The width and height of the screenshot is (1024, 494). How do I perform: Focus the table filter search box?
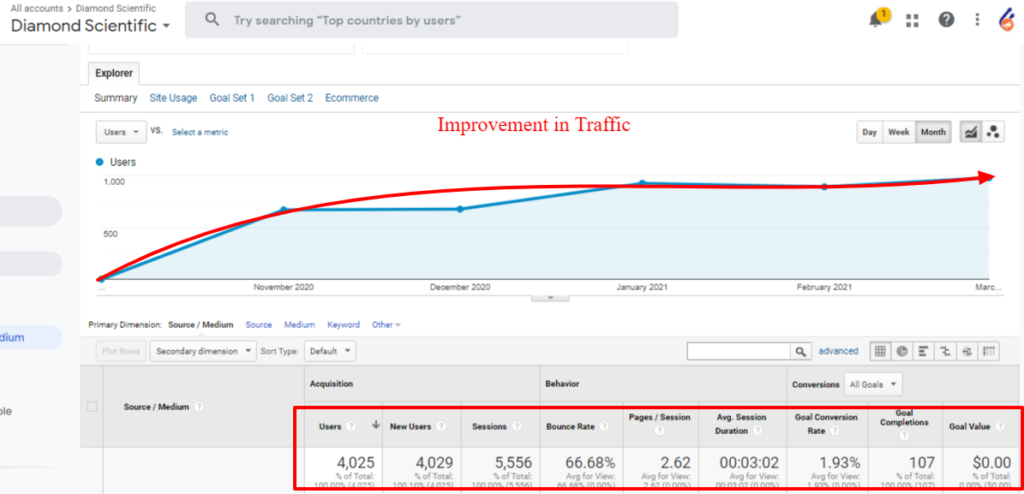point(739,351)
